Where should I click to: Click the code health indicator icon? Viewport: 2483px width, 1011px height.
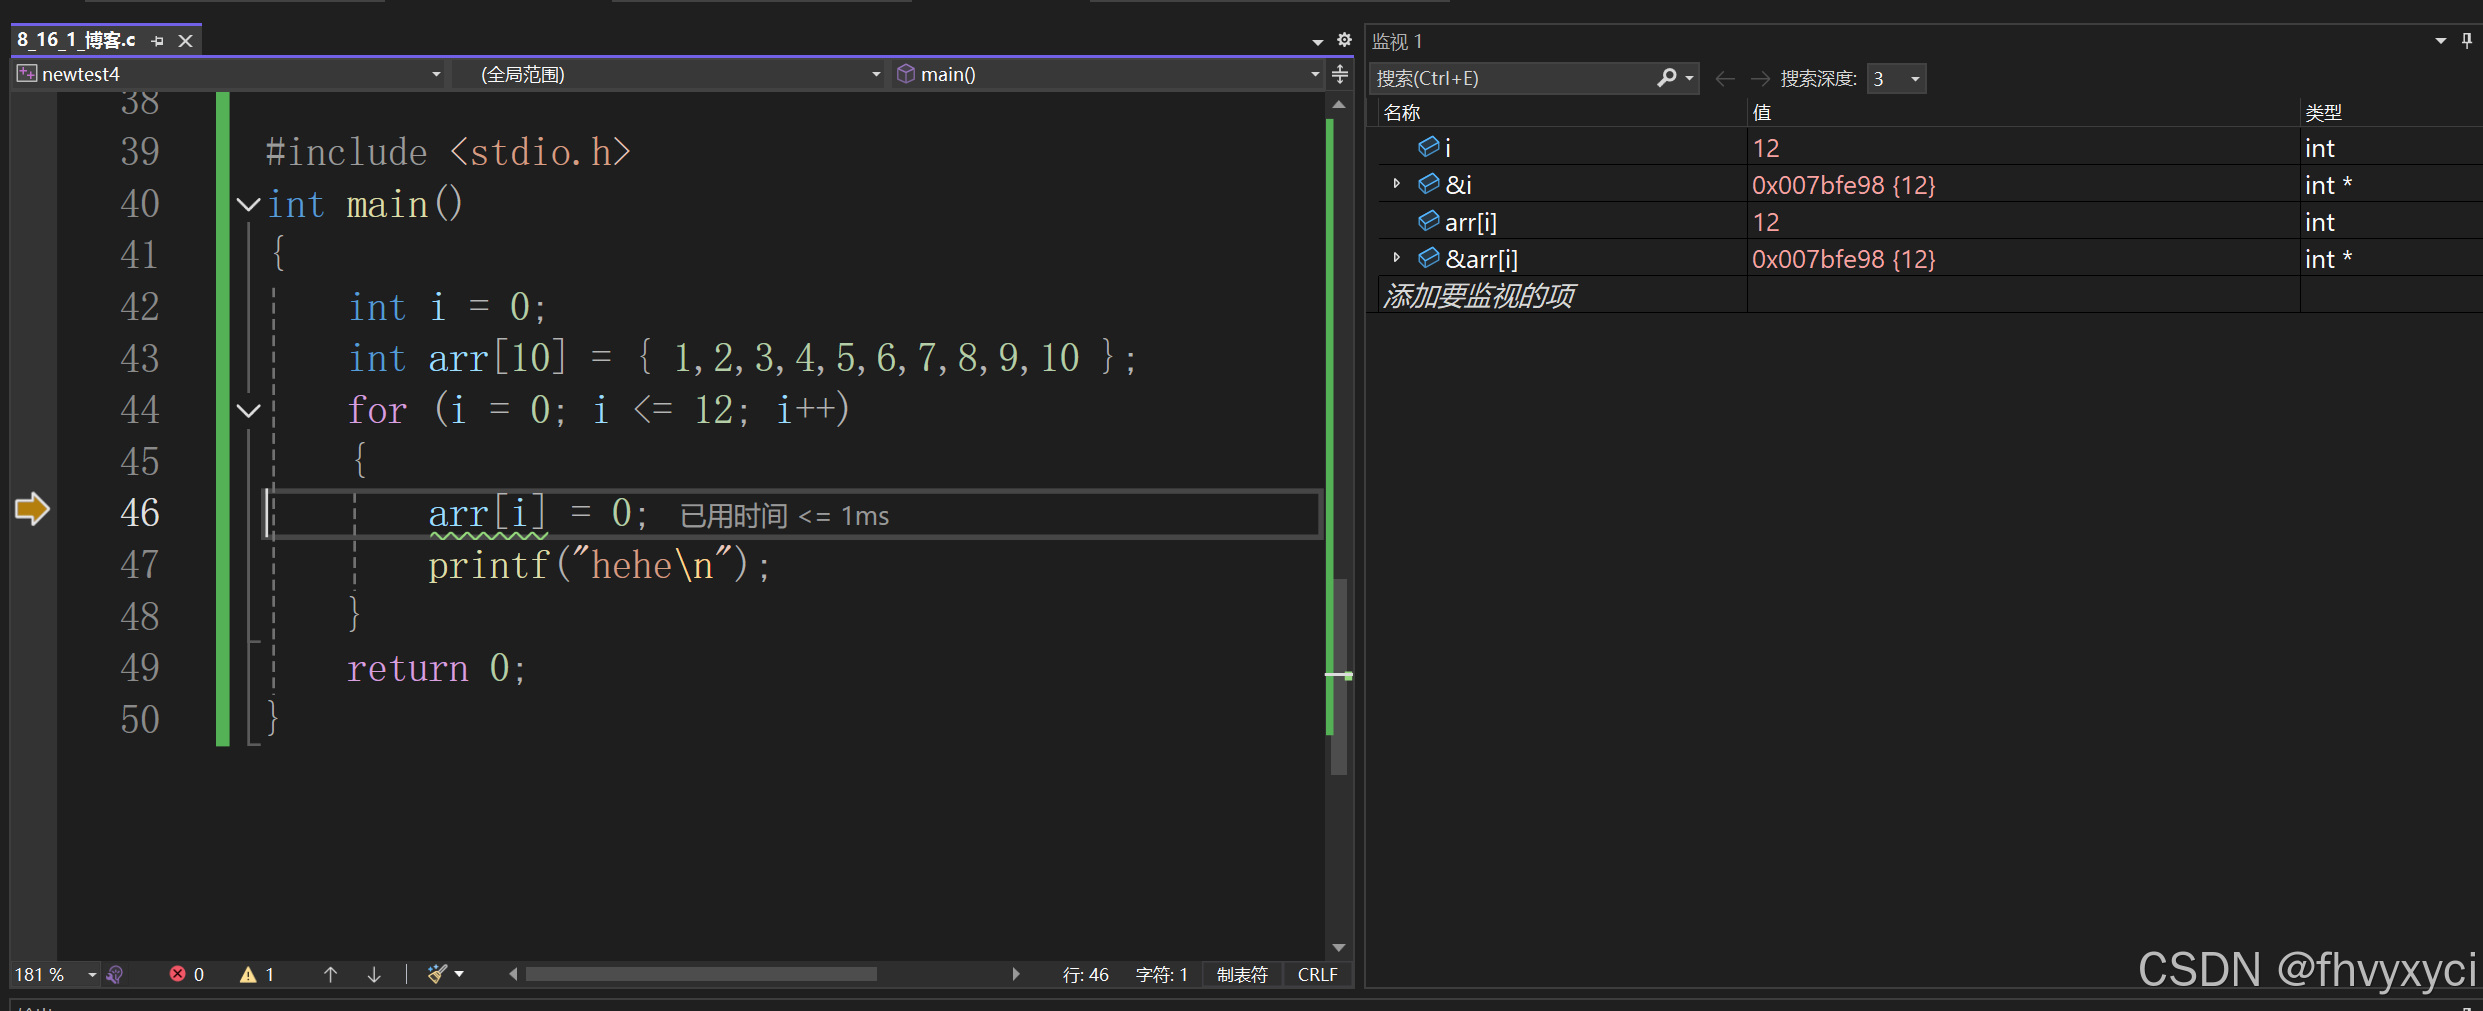(x=115, y=974)
